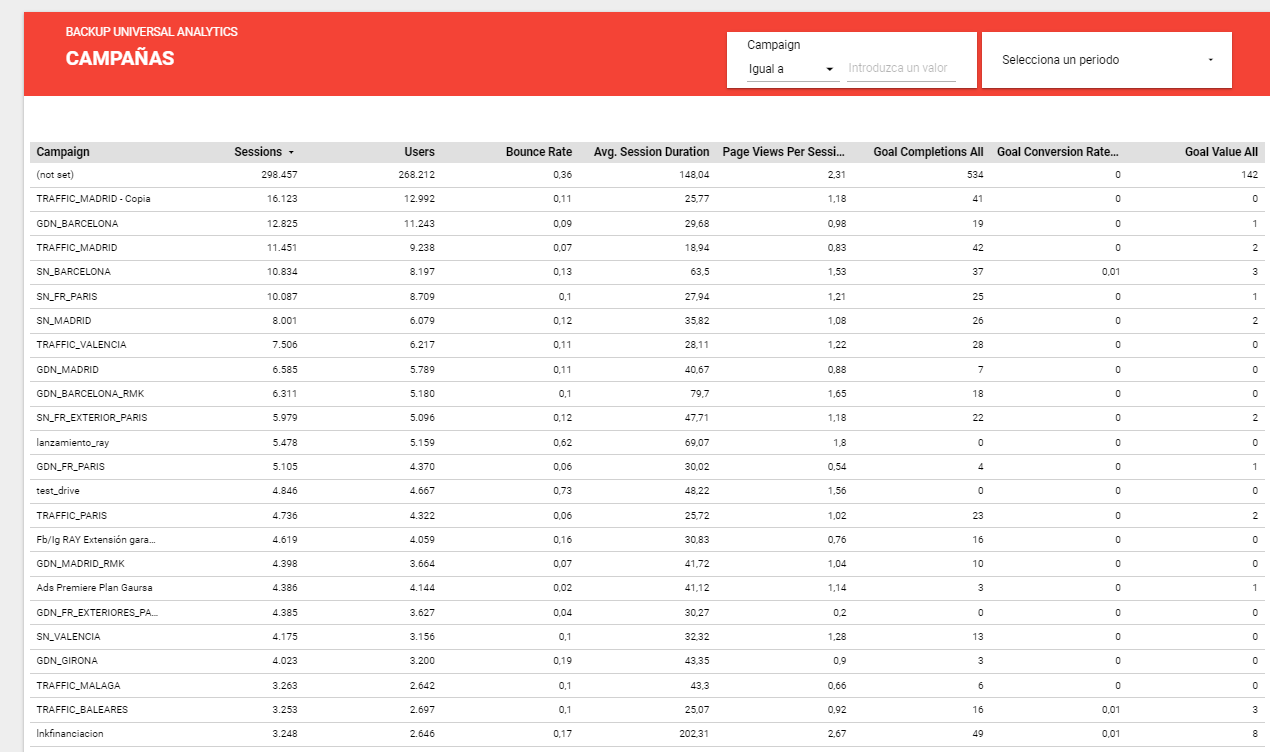Sort by Page Views Per Session header
The width and height of the screenshot is (1270, 752).
(784, 152)
